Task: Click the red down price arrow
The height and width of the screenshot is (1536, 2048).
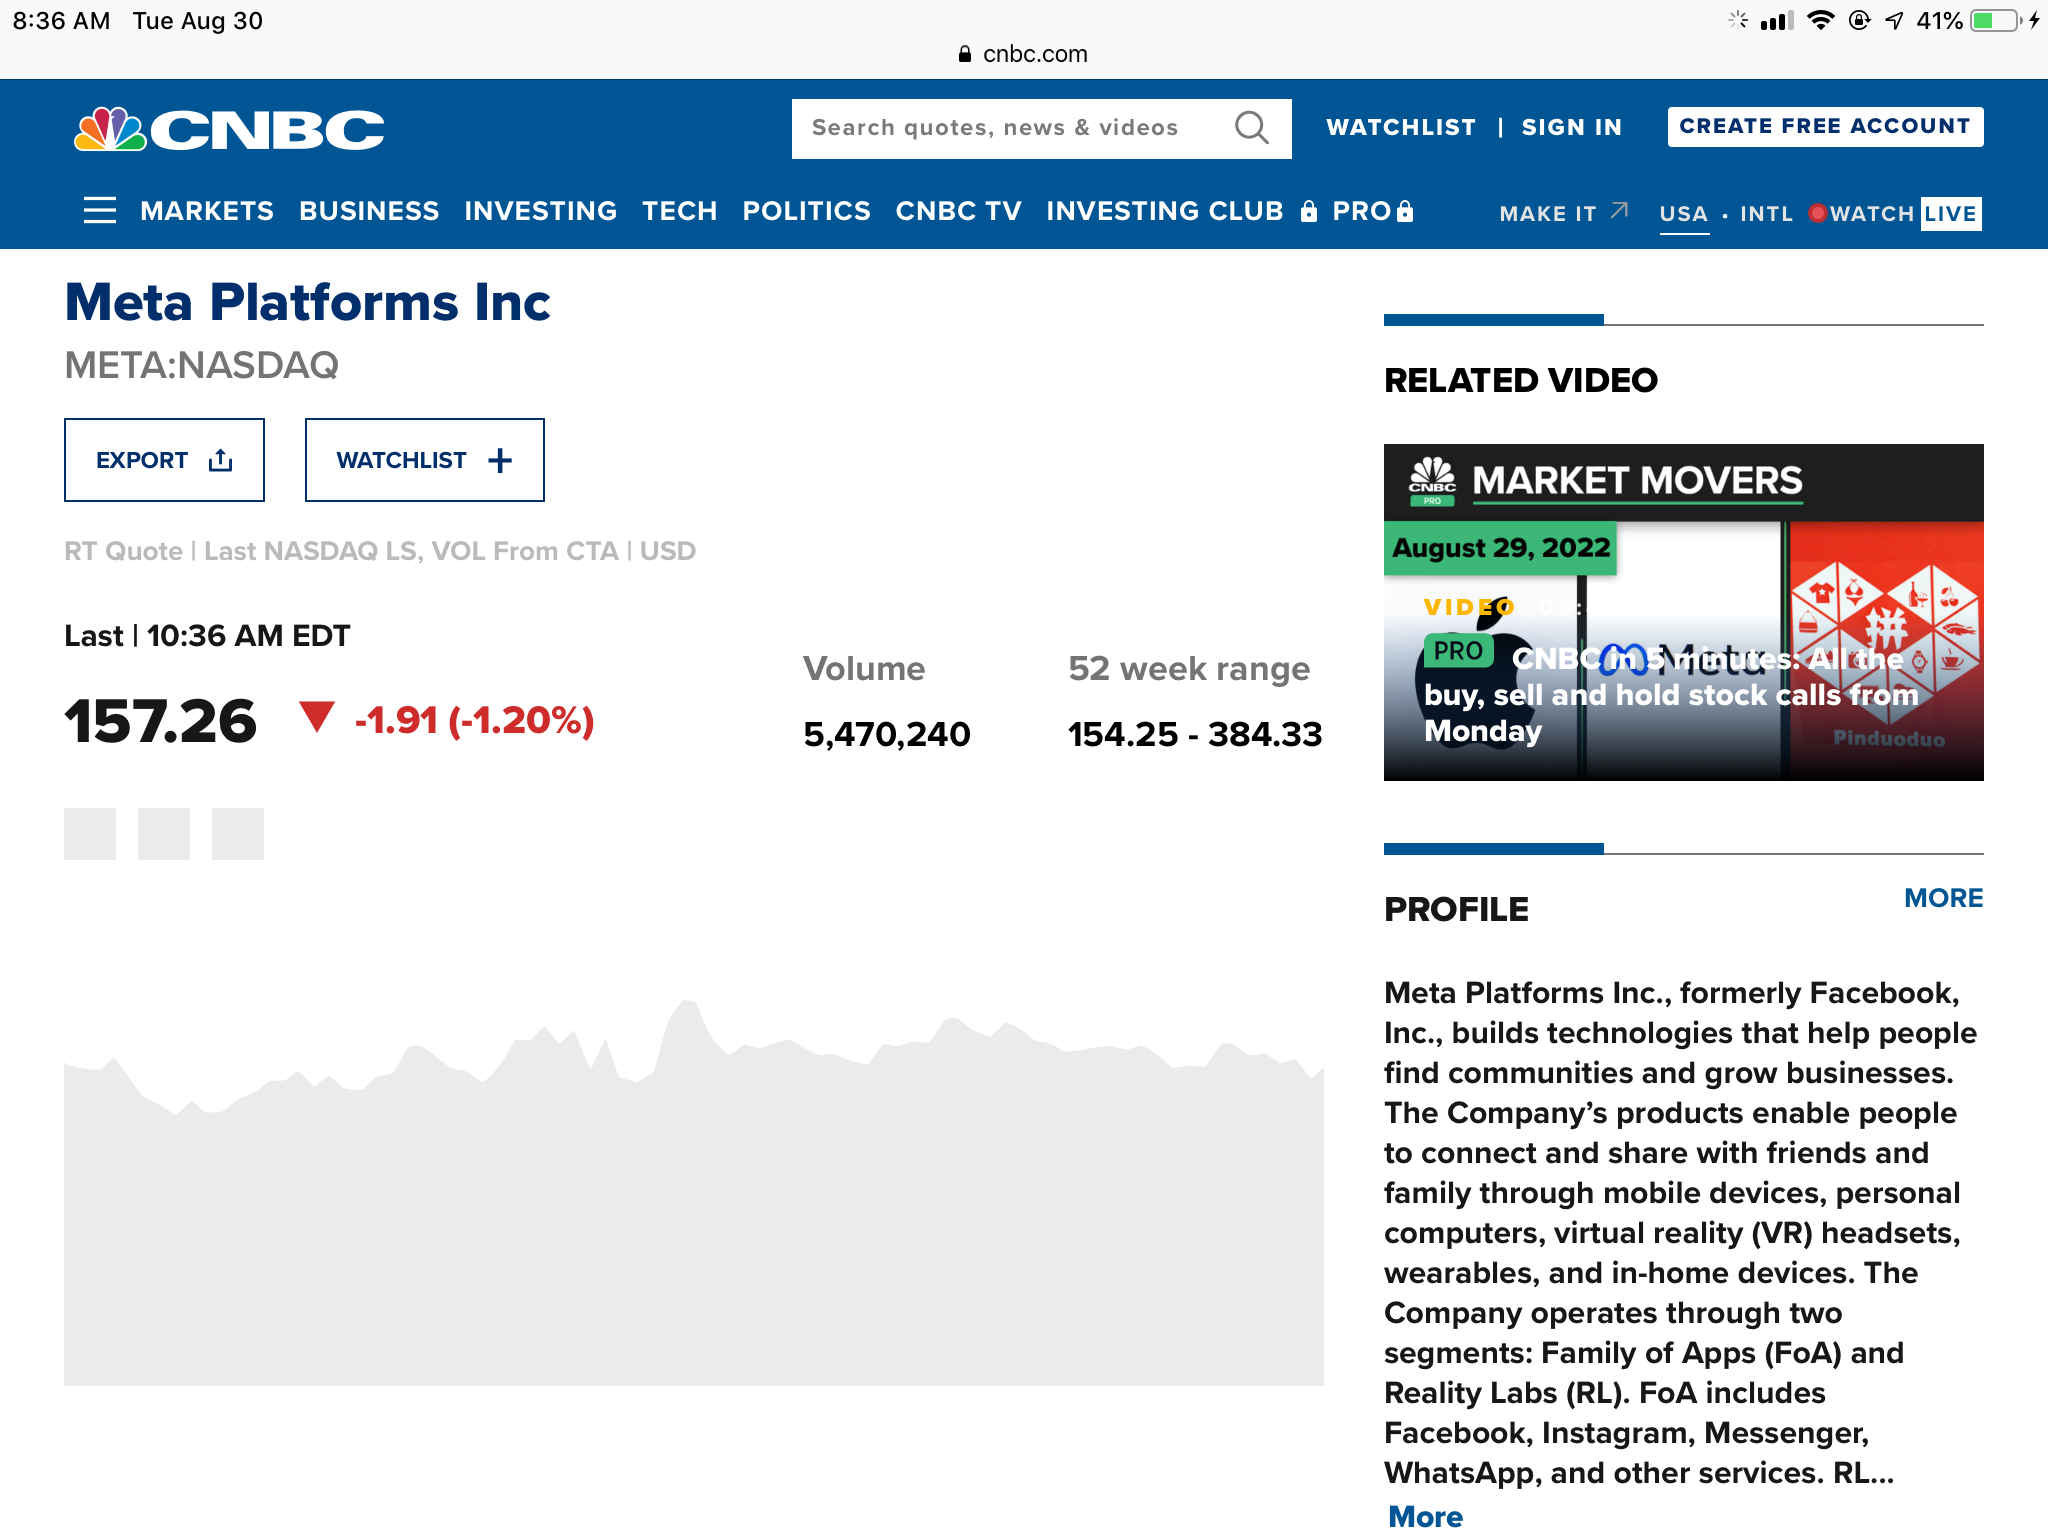Action: click(317, 716)
